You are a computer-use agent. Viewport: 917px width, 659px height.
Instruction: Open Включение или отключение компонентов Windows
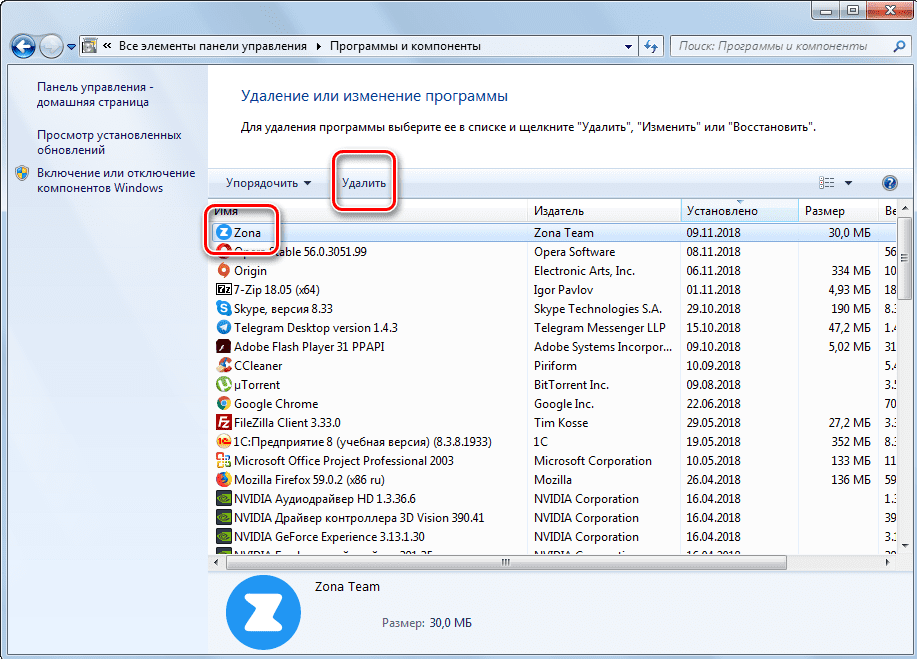click(x=116, y=180)
